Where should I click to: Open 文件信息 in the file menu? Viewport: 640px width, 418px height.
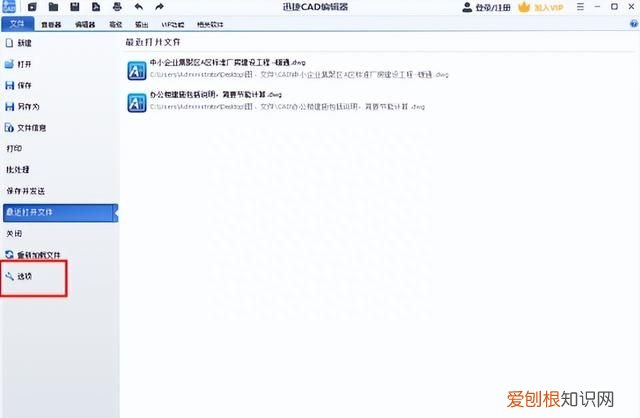click(x=26, y=128)
